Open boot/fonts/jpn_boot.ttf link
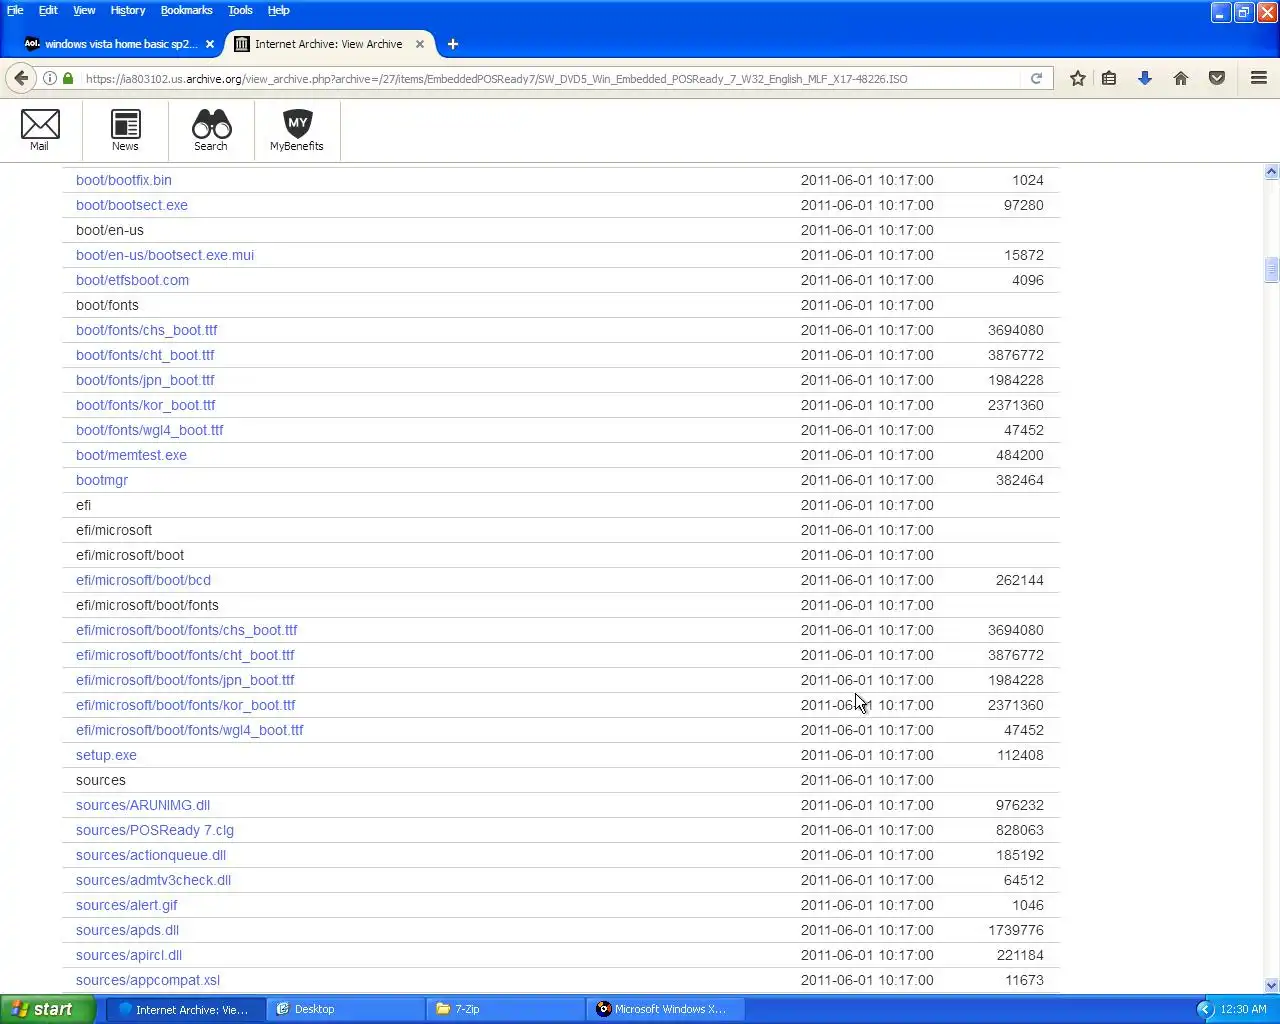1280x1024 pixels. click(145, 380)
